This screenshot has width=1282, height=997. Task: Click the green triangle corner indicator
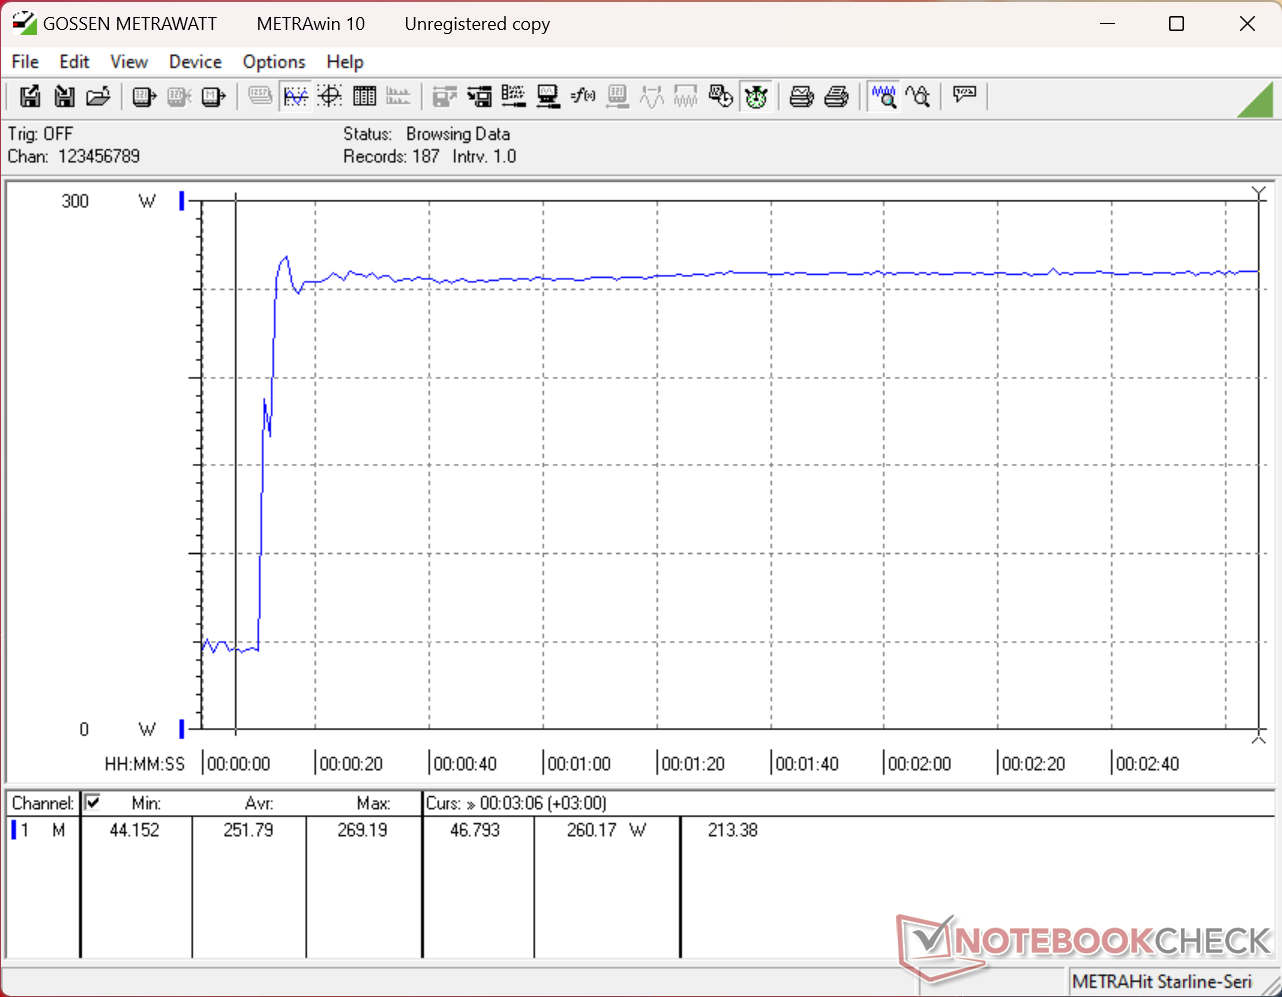tap(1255, 99)
